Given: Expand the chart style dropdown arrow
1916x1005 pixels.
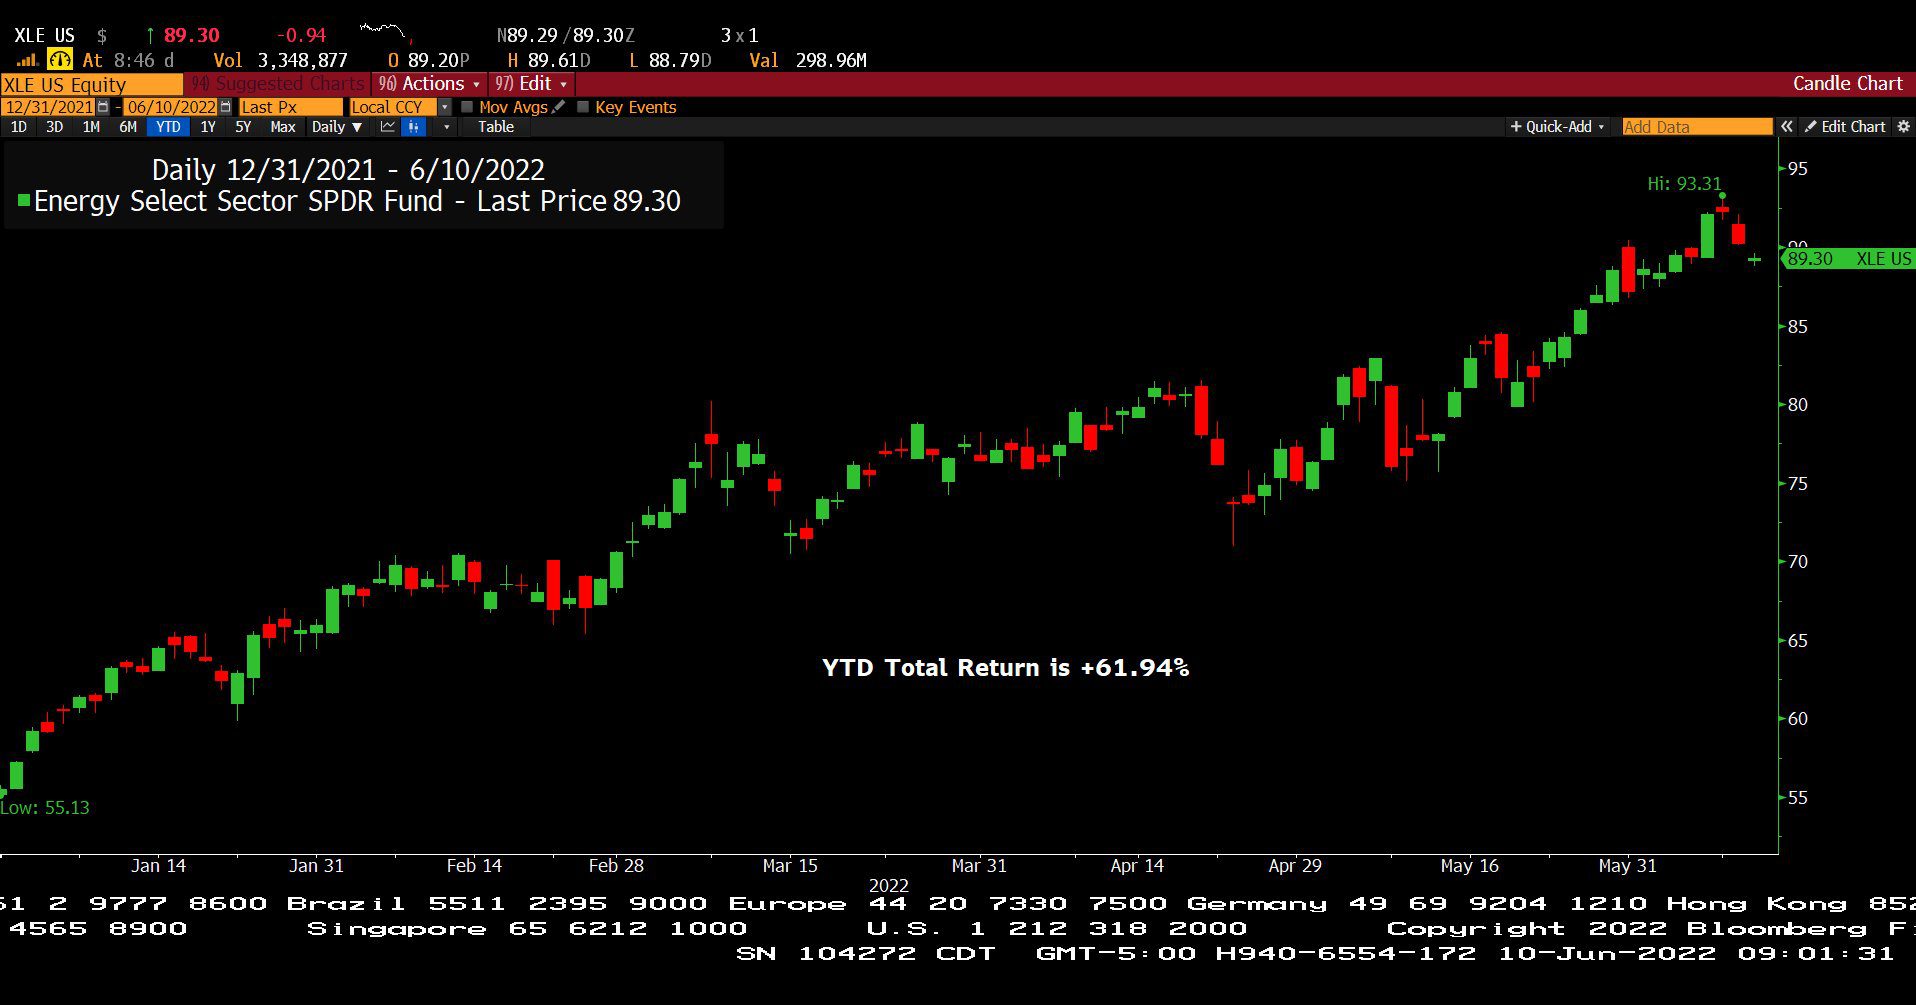Looking at the screenshot, I should pyautogui.click(x=446, y=127).
